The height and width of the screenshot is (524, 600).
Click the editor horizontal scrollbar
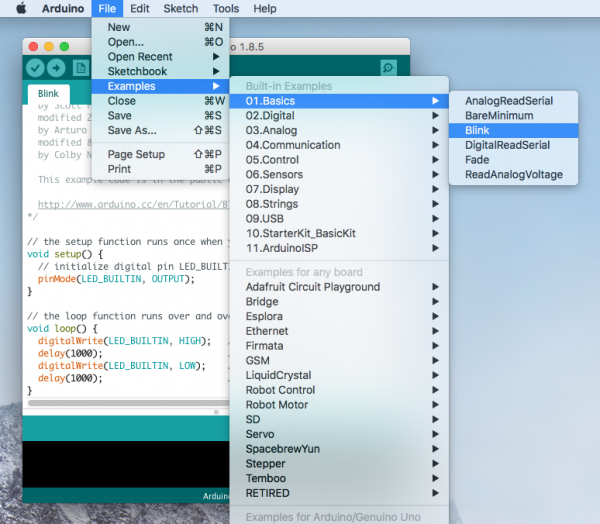click(129, 403)
